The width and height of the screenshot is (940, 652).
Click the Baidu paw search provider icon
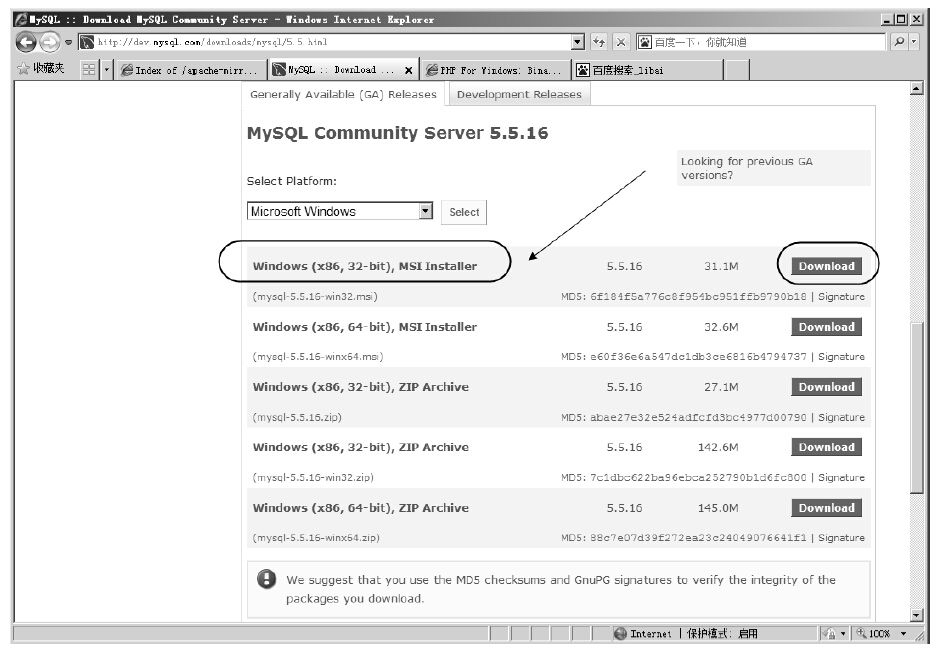coord(644,42)
